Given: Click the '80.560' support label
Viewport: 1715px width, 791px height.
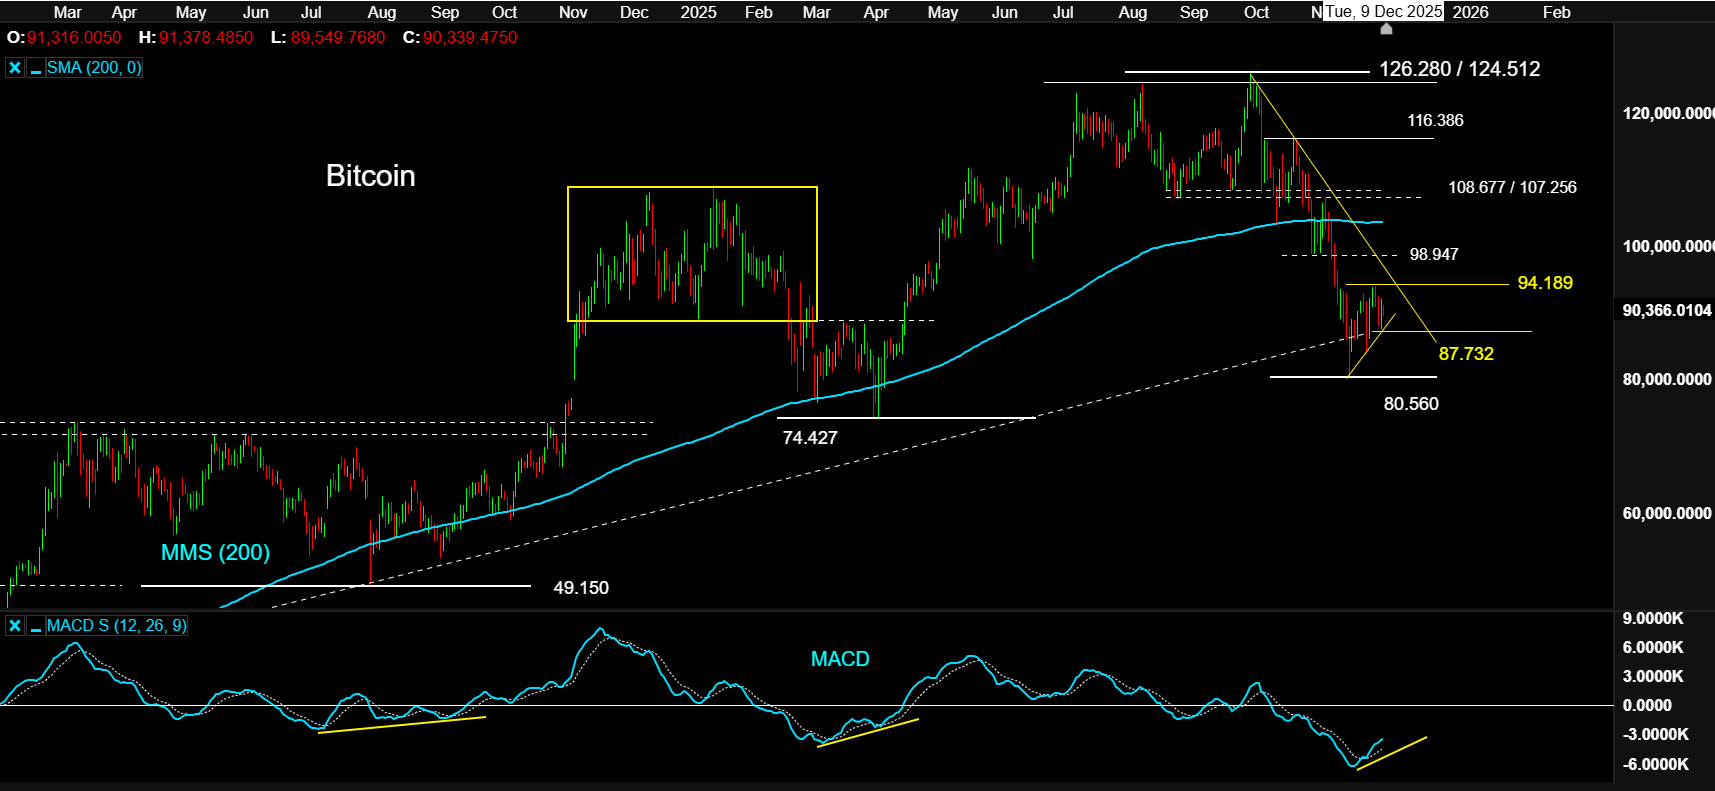Looking at the screenshot, I should (1411, 404).
